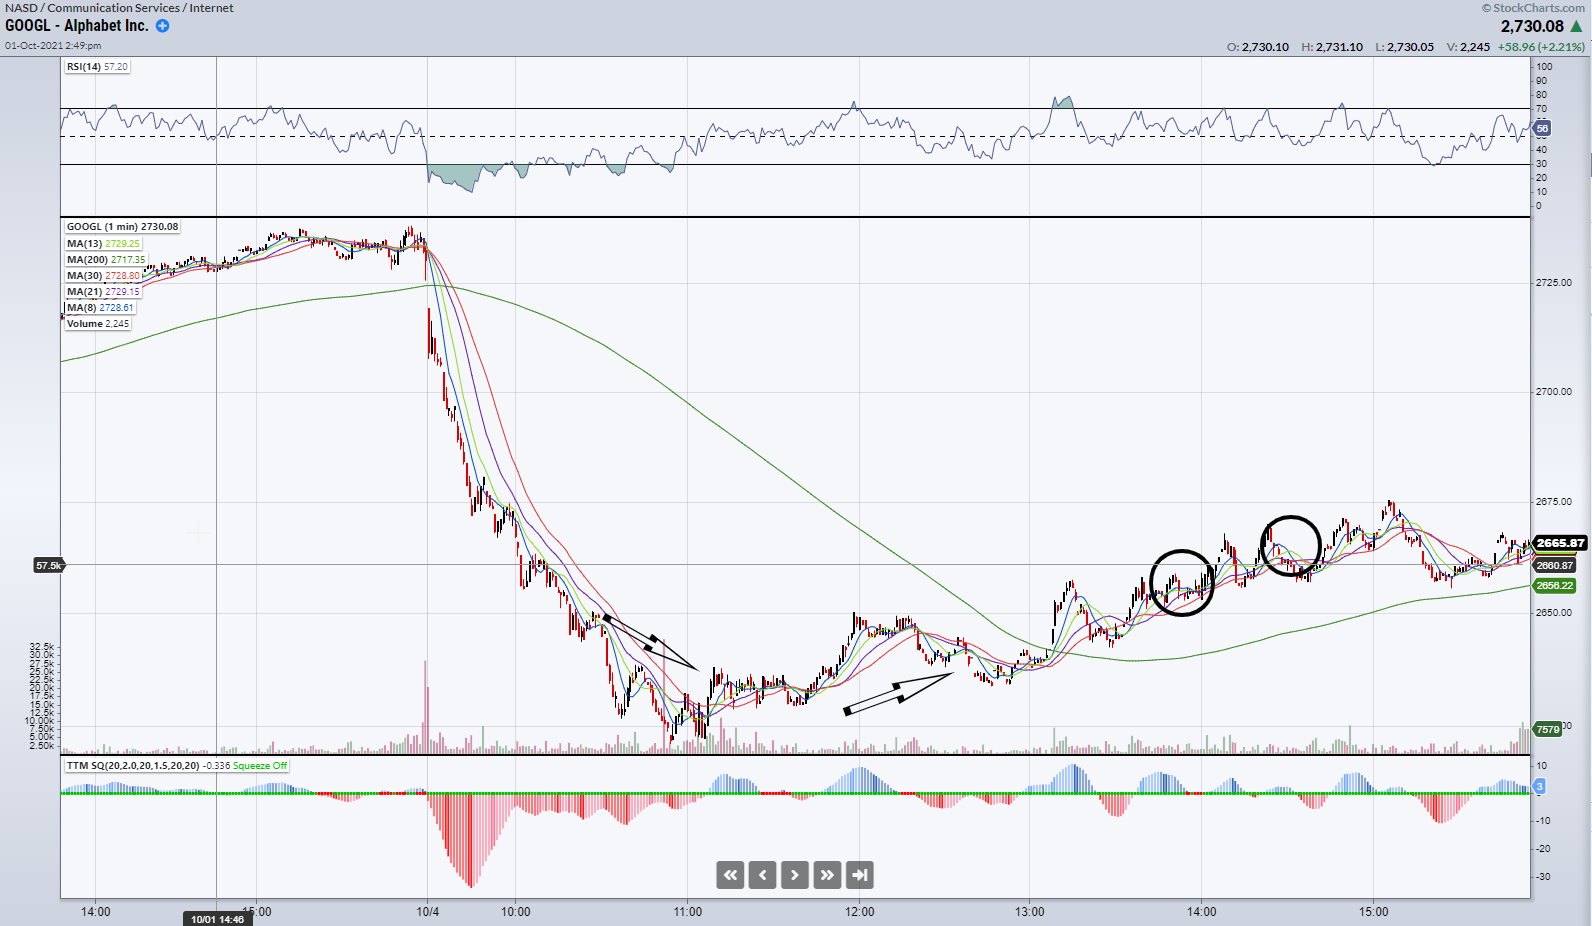Click the 10:00 time axis label
The height and width of the screenshot is (926, 1592).
516,911
